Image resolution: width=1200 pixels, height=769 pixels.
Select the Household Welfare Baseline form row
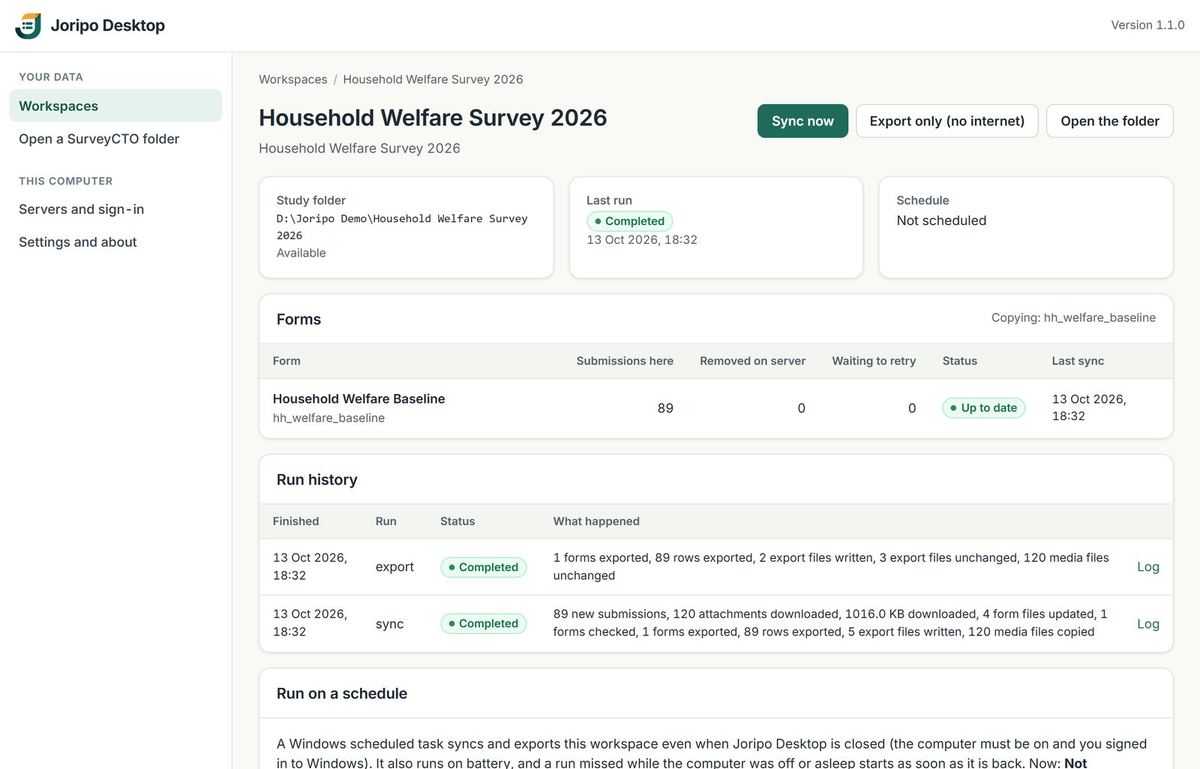(716, 408)
